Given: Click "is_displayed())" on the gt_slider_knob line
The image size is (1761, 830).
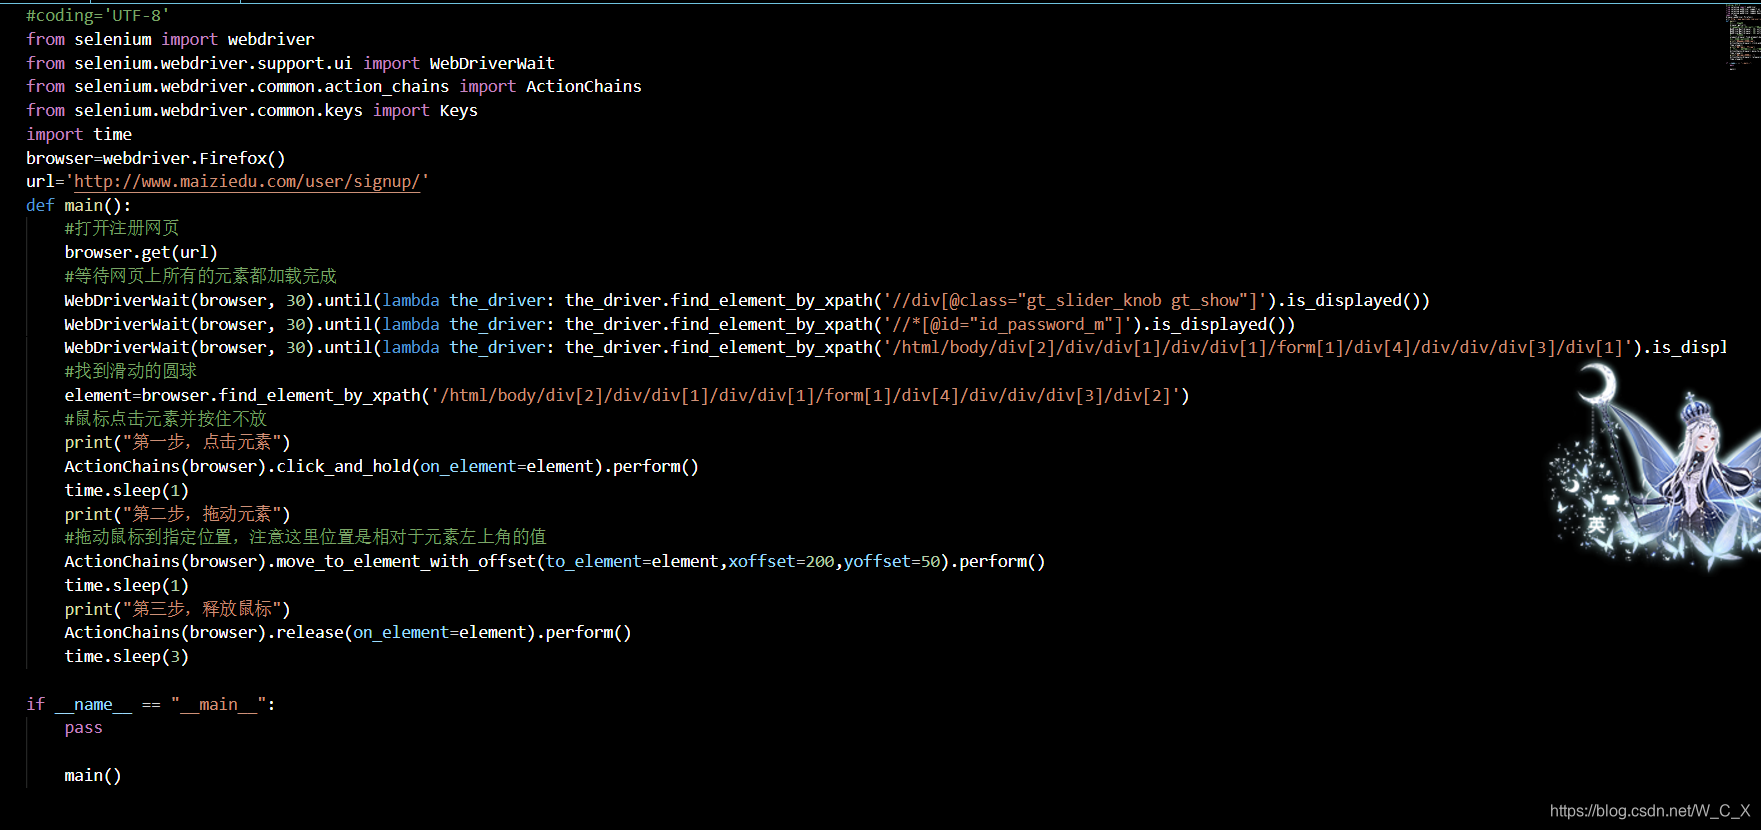Looking at the screenshot, I should (1358, 300).
